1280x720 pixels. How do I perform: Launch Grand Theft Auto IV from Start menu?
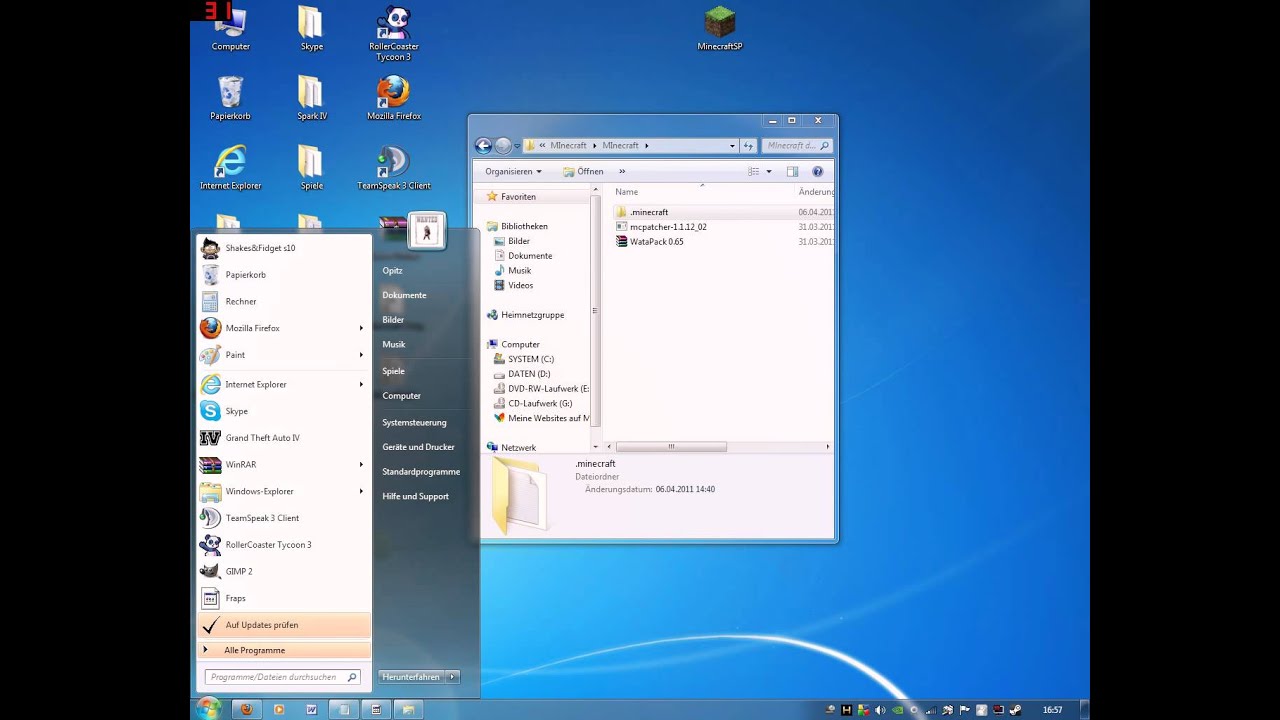[x=262, y=438]
